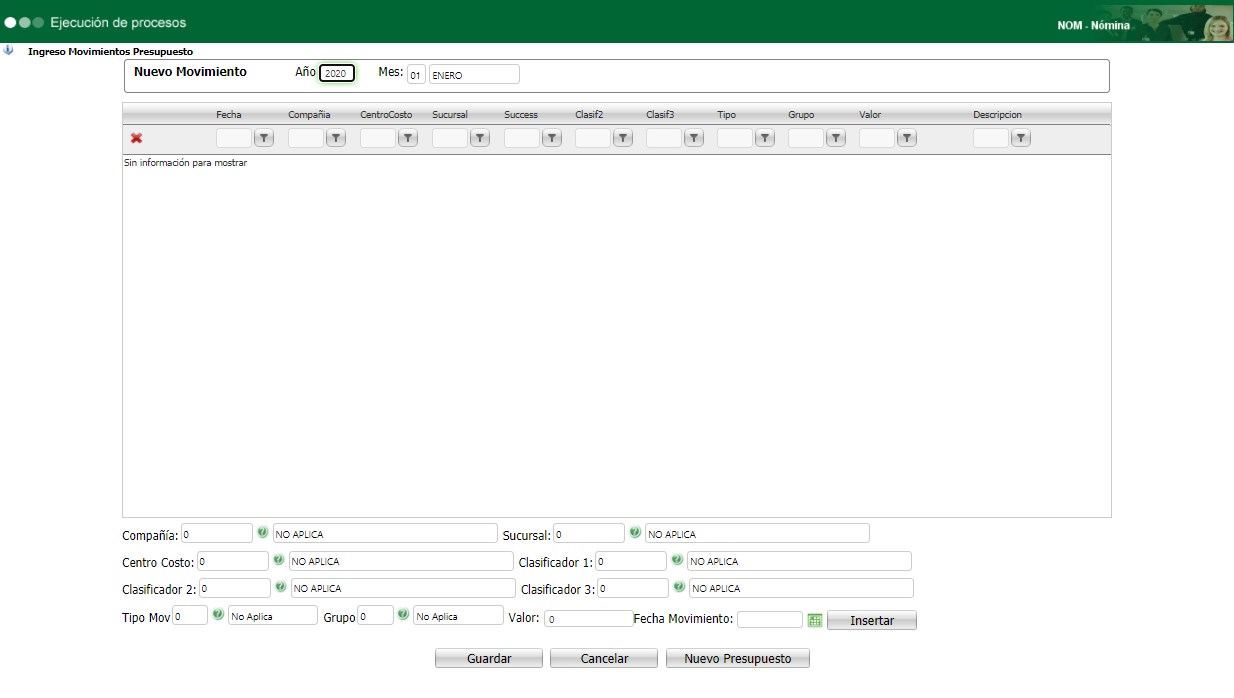Click the blue arrow icon beside Ingreso Movimientos
1234x698 pixels.
click(9, 50)
